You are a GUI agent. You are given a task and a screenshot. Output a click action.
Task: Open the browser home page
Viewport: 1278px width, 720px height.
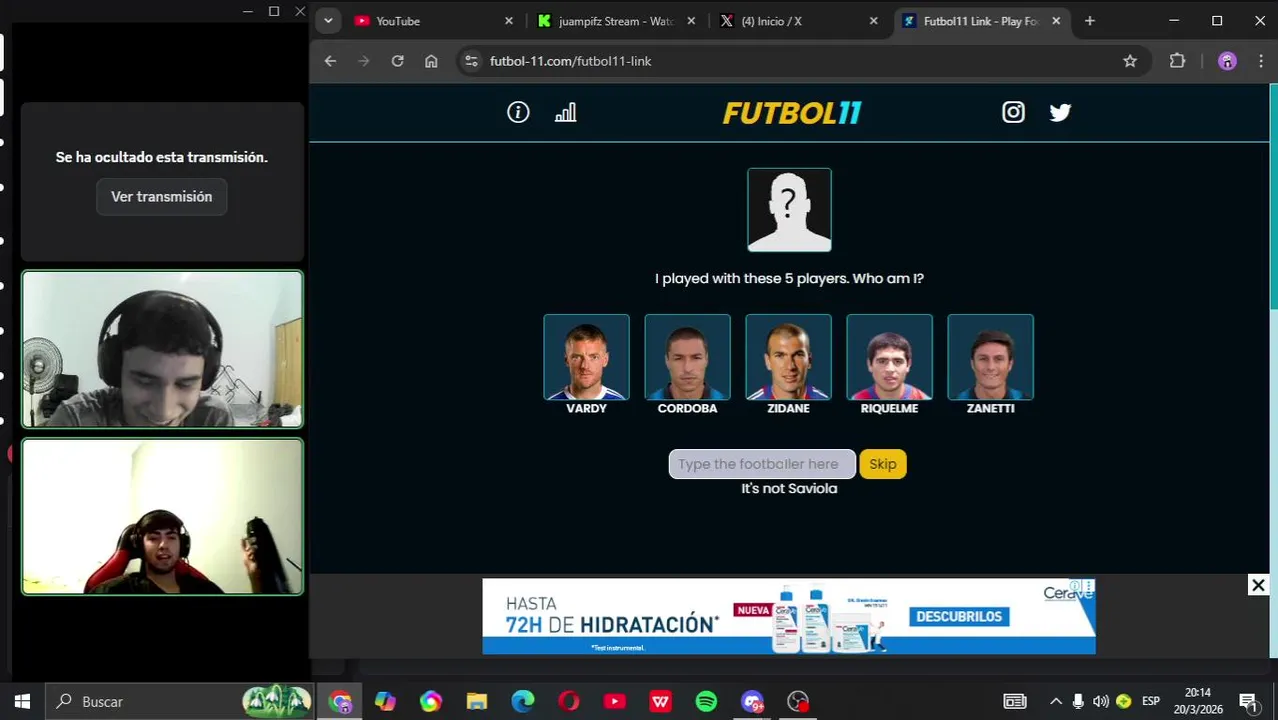(431, 61)
